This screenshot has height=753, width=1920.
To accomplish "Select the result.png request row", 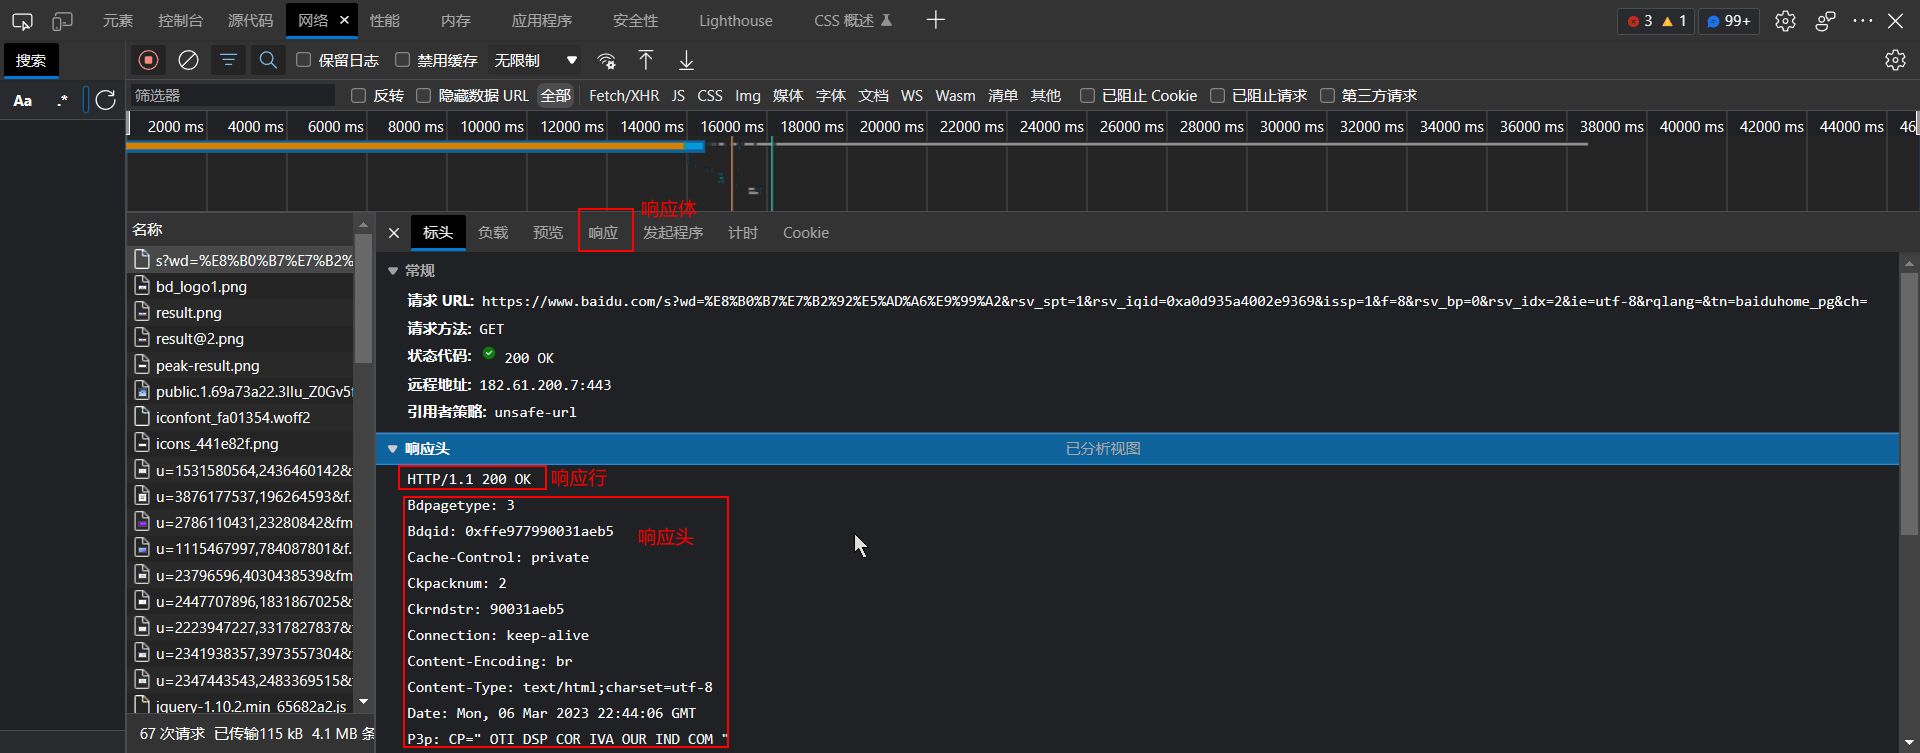I will pos(241,313).
